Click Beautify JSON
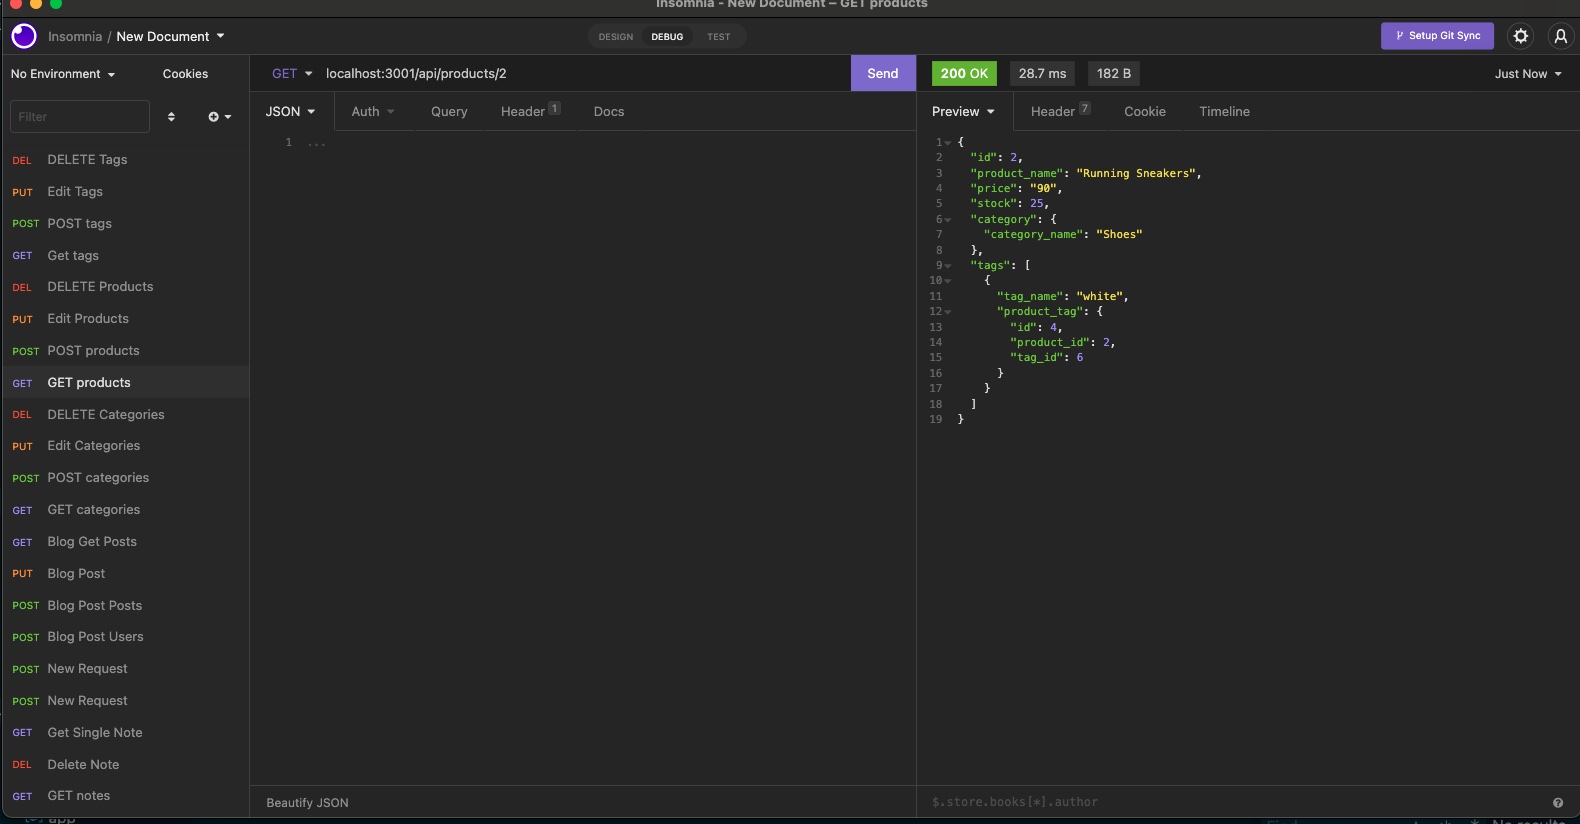The width and height of the screenshot is (1580, 824). (x=308, y=803)
